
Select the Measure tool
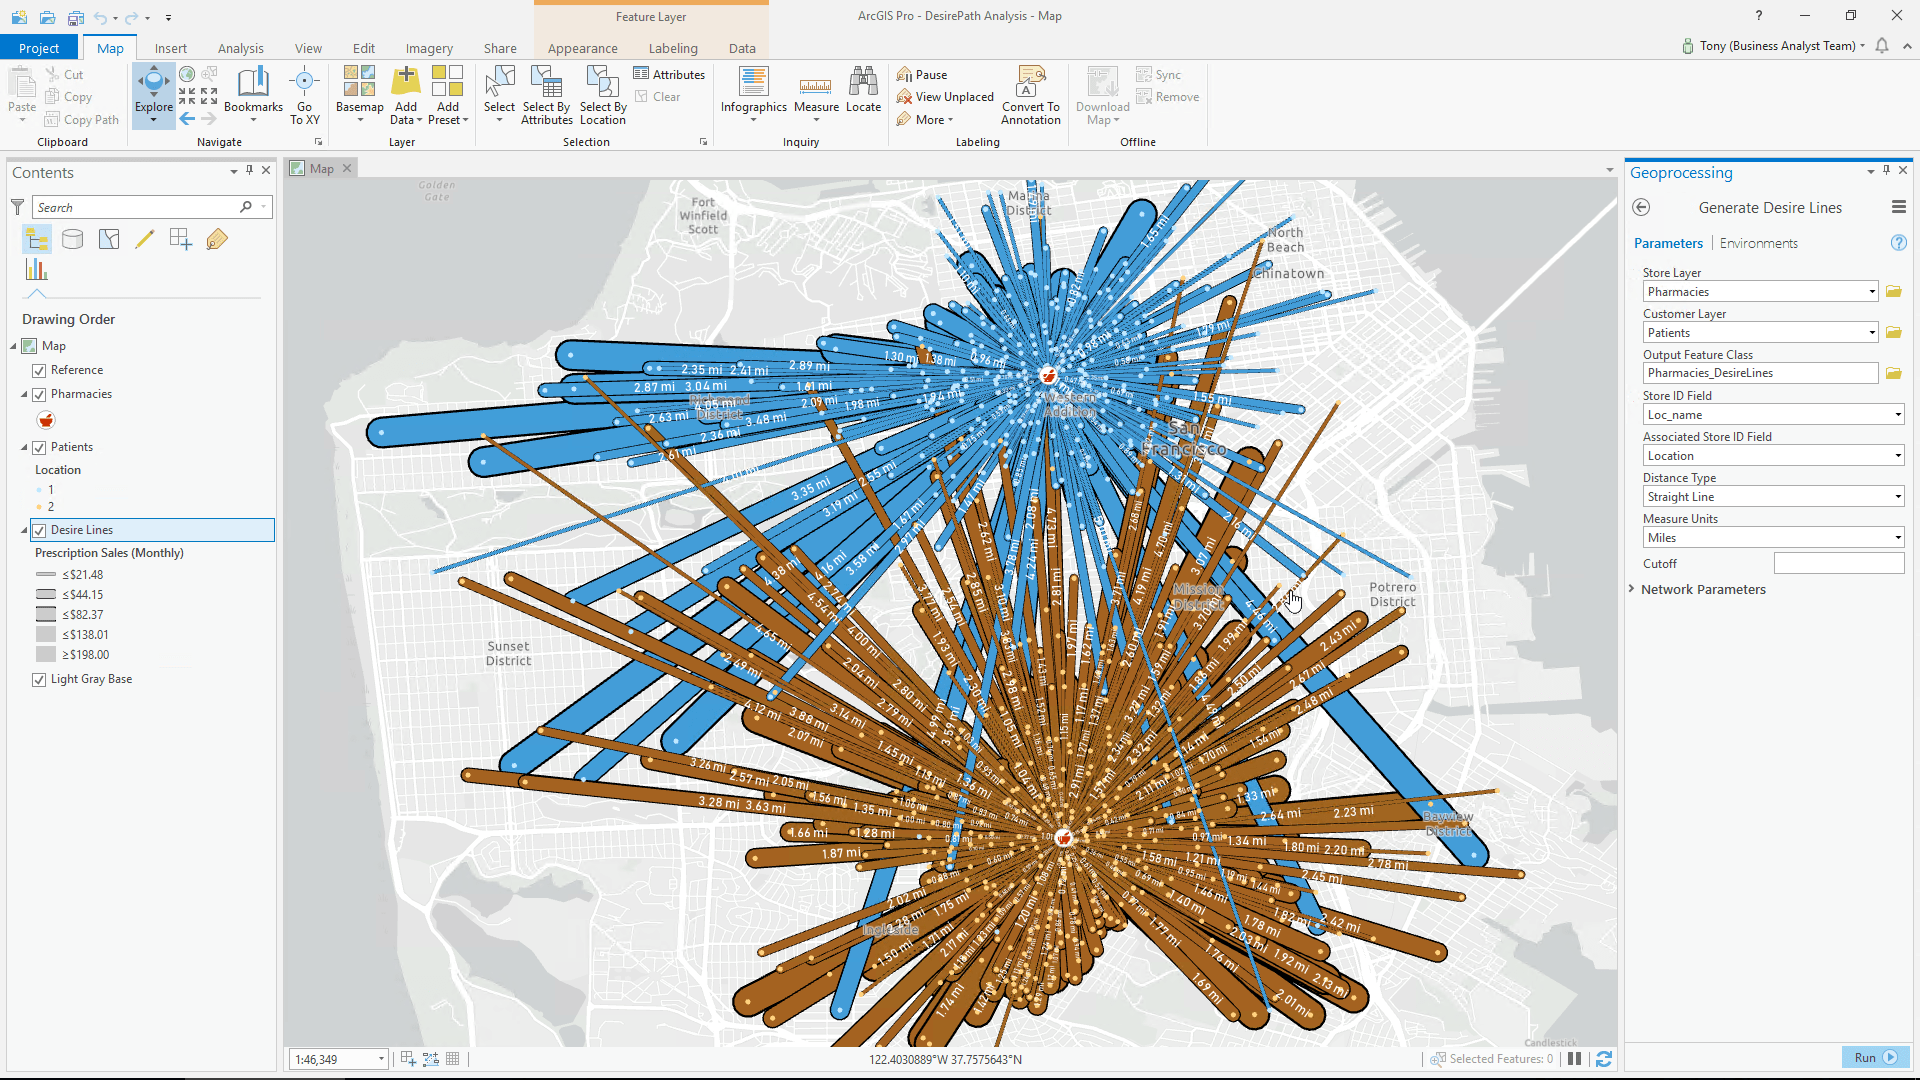pyautogui.click(x=816, y=95)
